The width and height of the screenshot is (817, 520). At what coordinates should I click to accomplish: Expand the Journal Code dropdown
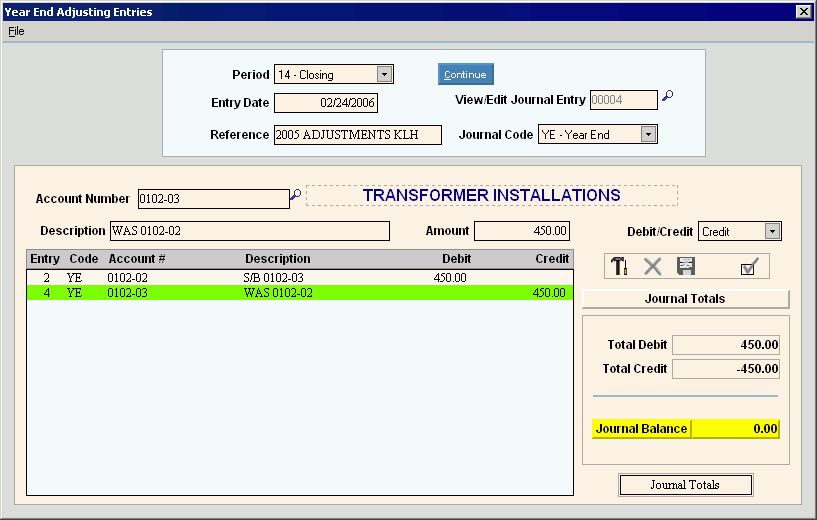[648, 134]
